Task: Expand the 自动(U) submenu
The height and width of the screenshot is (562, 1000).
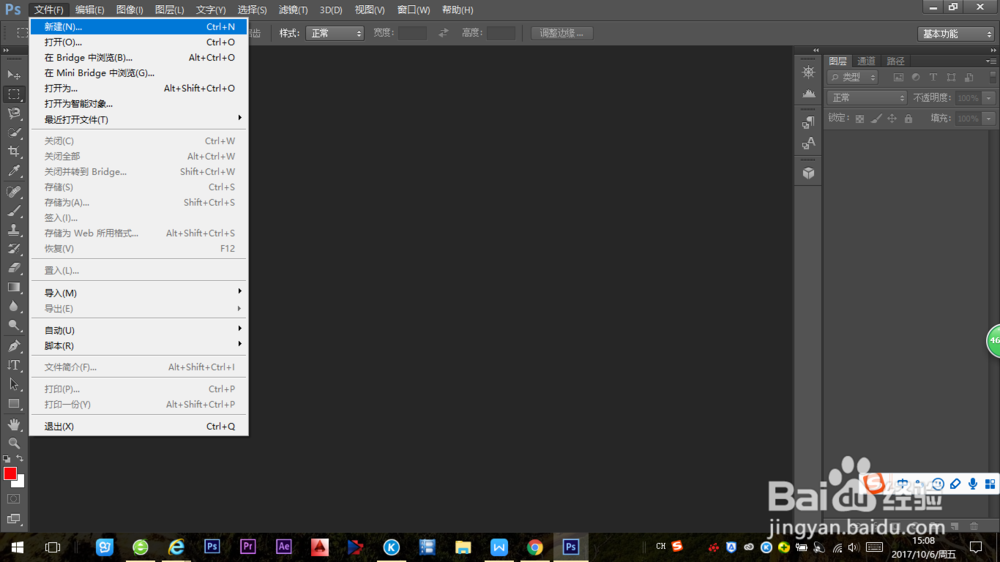Action: click(x=138, y=330)
